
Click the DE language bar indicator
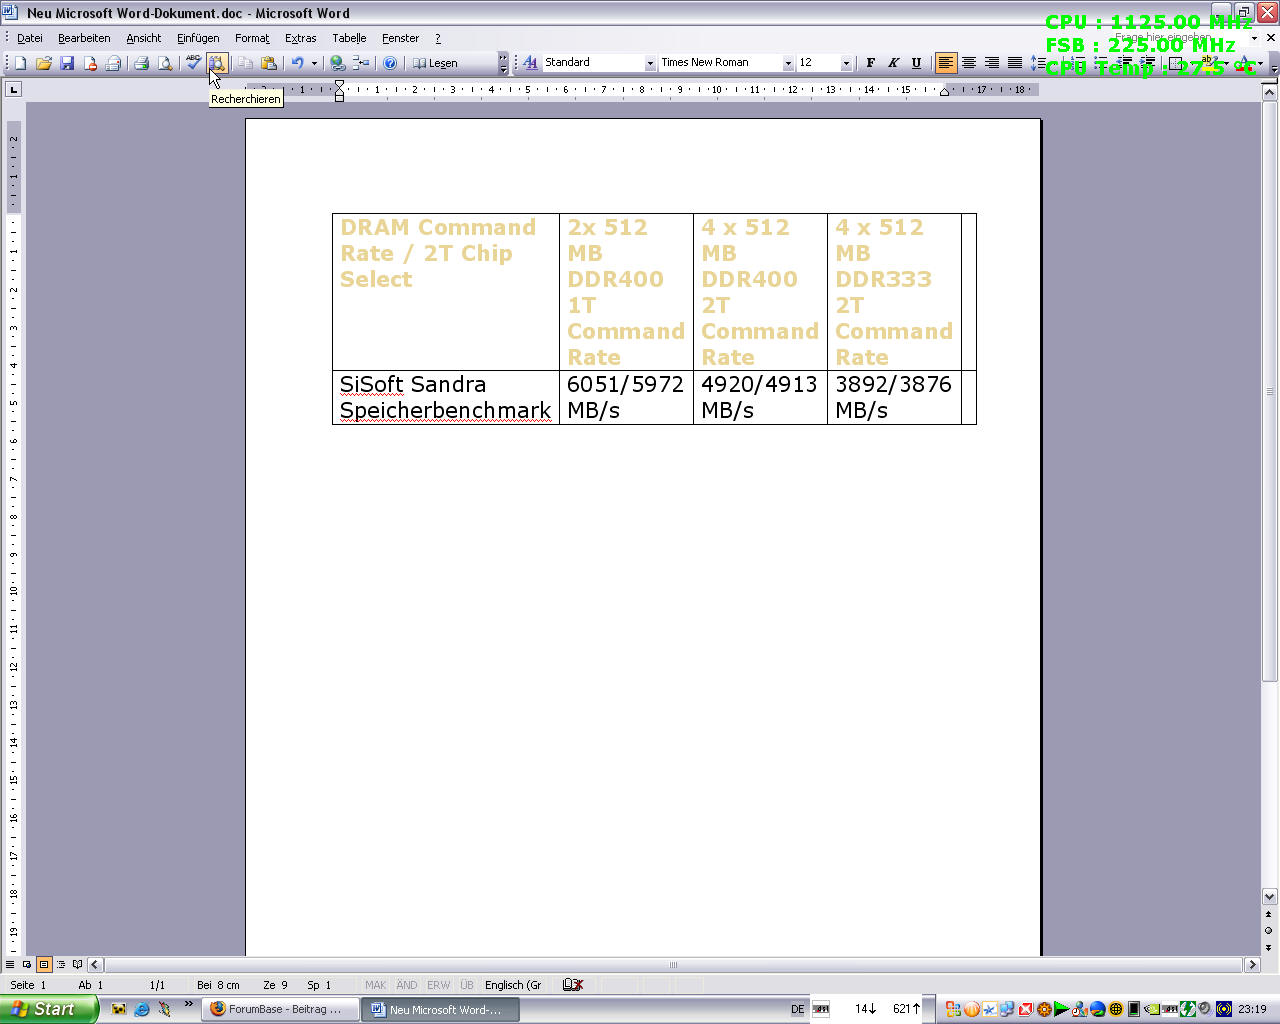(797, 1009)
